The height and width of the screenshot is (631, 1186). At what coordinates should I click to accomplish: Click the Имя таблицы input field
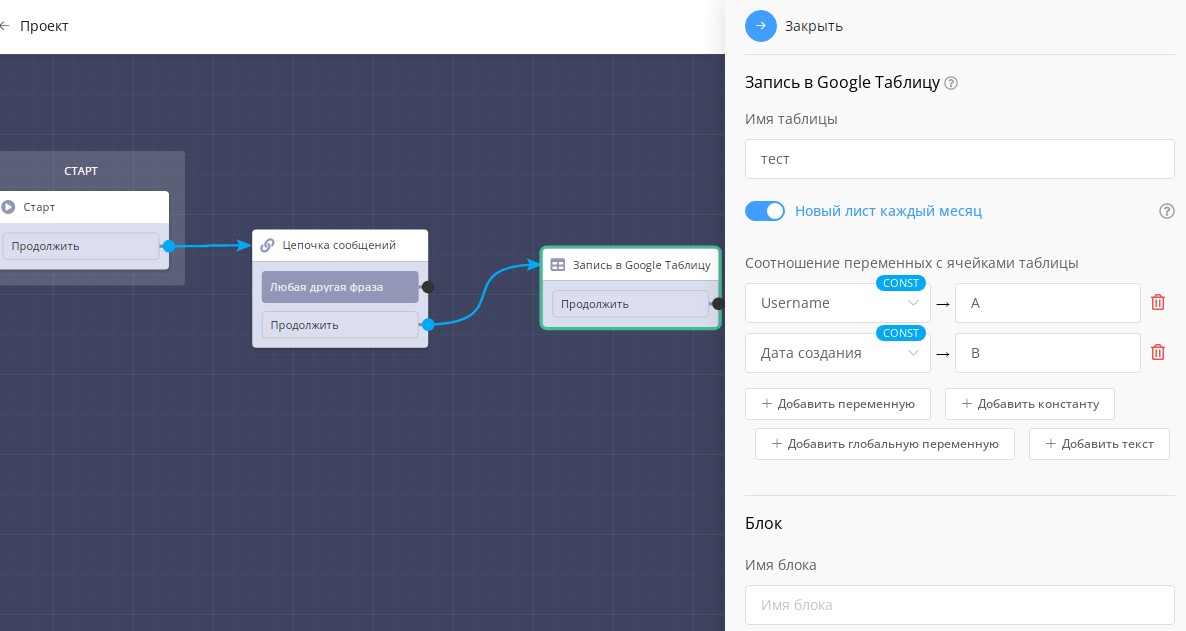[x=959, y=159]
